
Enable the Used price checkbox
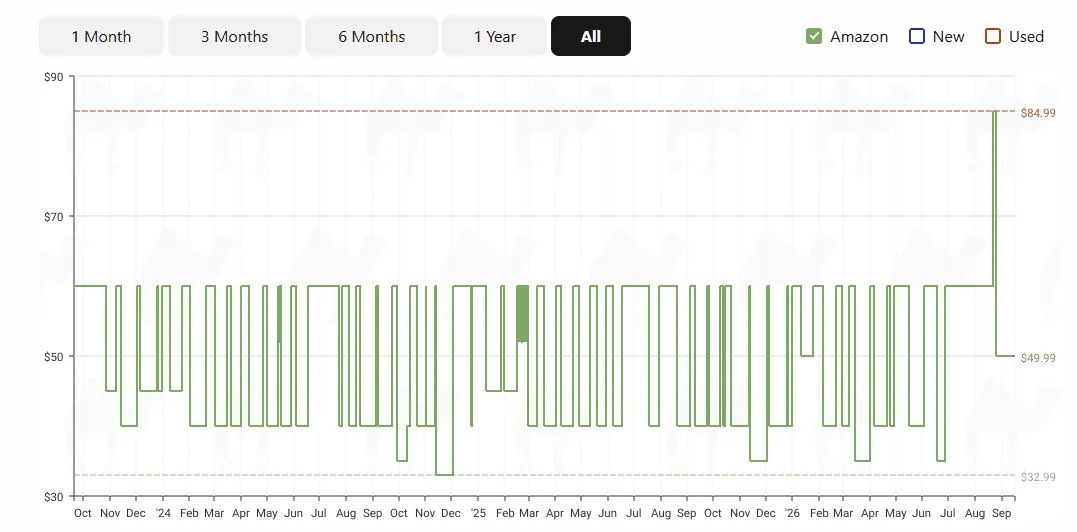tap(993, 36)
